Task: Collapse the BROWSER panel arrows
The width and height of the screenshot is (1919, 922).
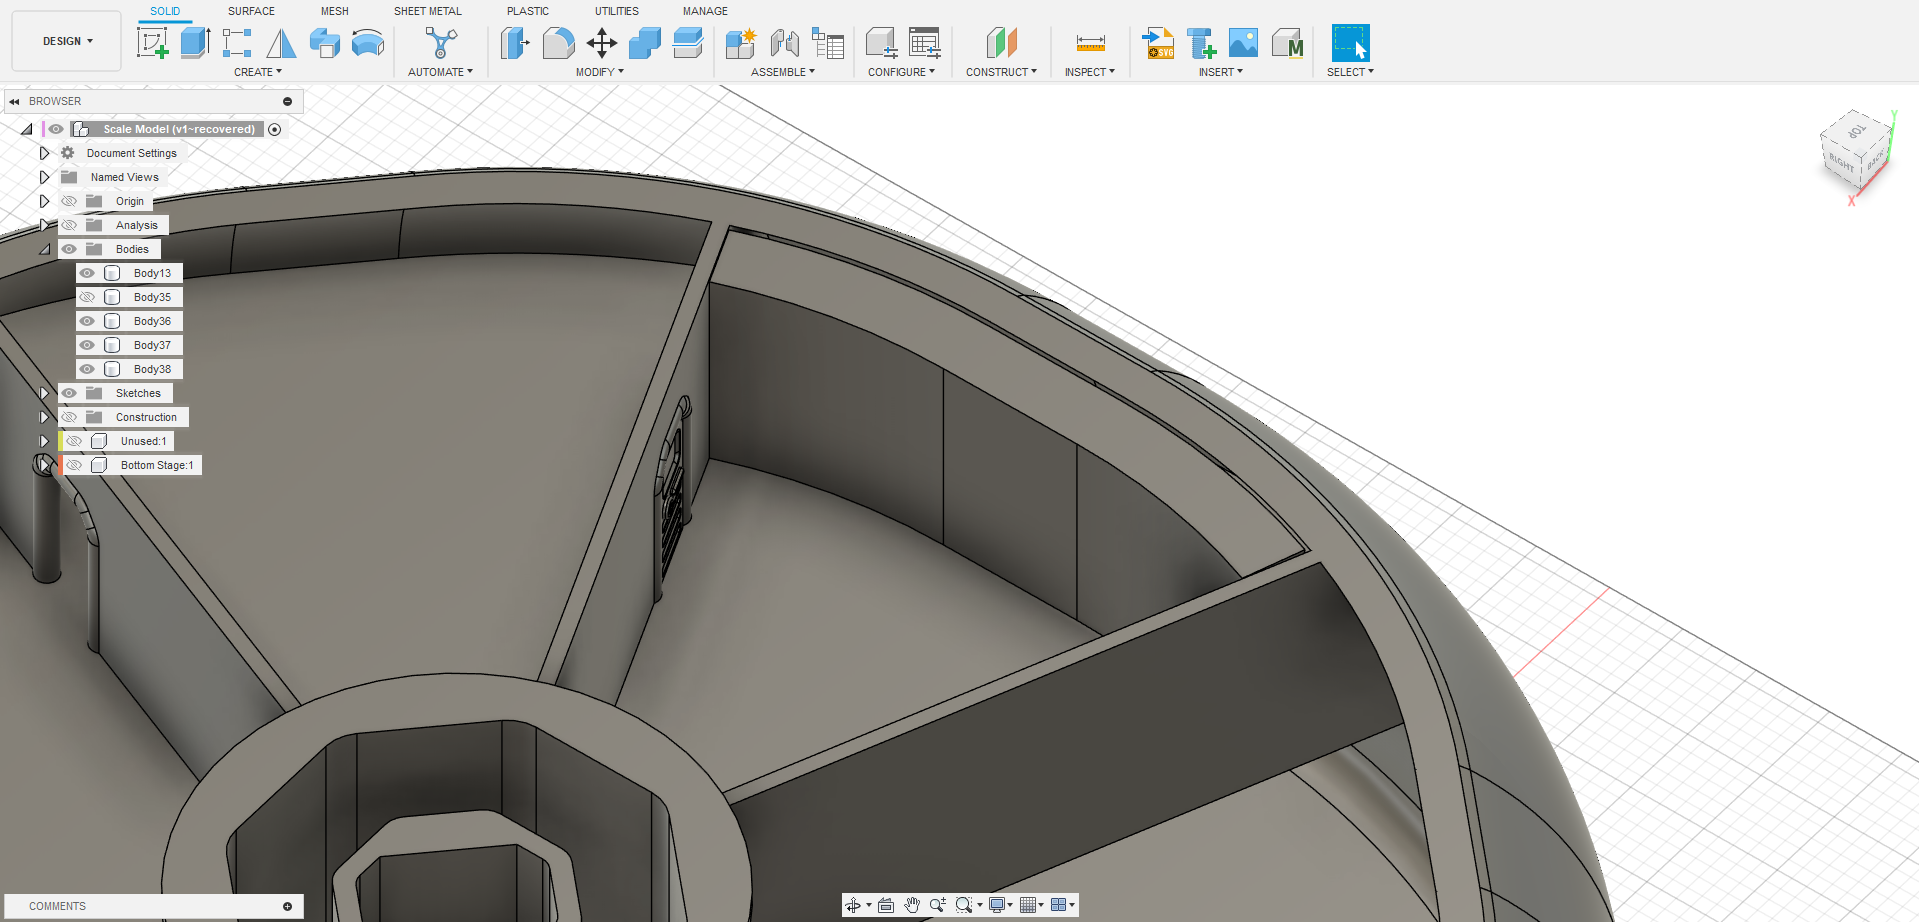Action: (14, 101)
